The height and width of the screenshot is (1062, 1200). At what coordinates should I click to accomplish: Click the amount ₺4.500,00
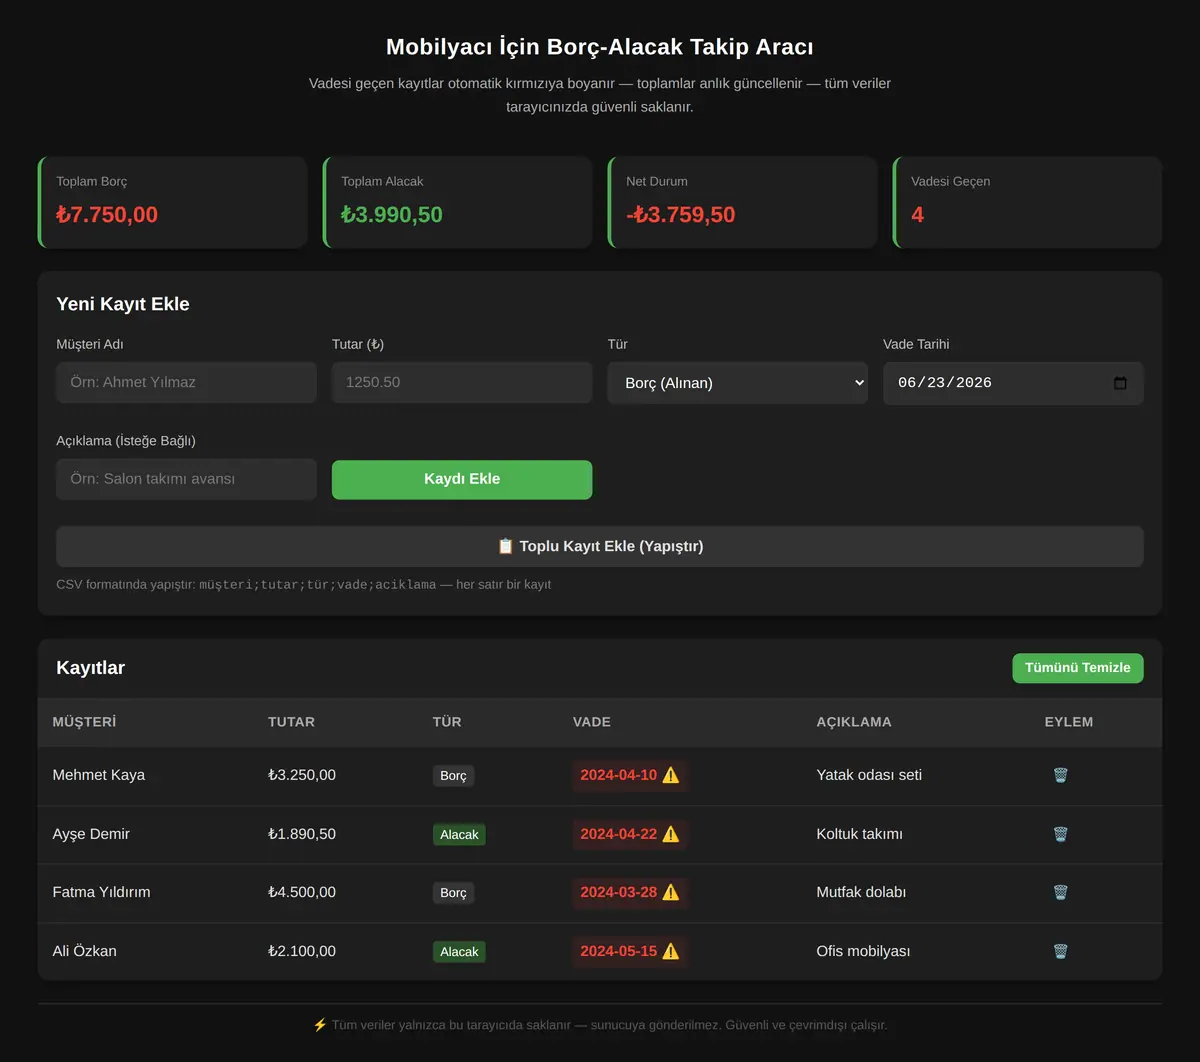(x=302, y=892)
